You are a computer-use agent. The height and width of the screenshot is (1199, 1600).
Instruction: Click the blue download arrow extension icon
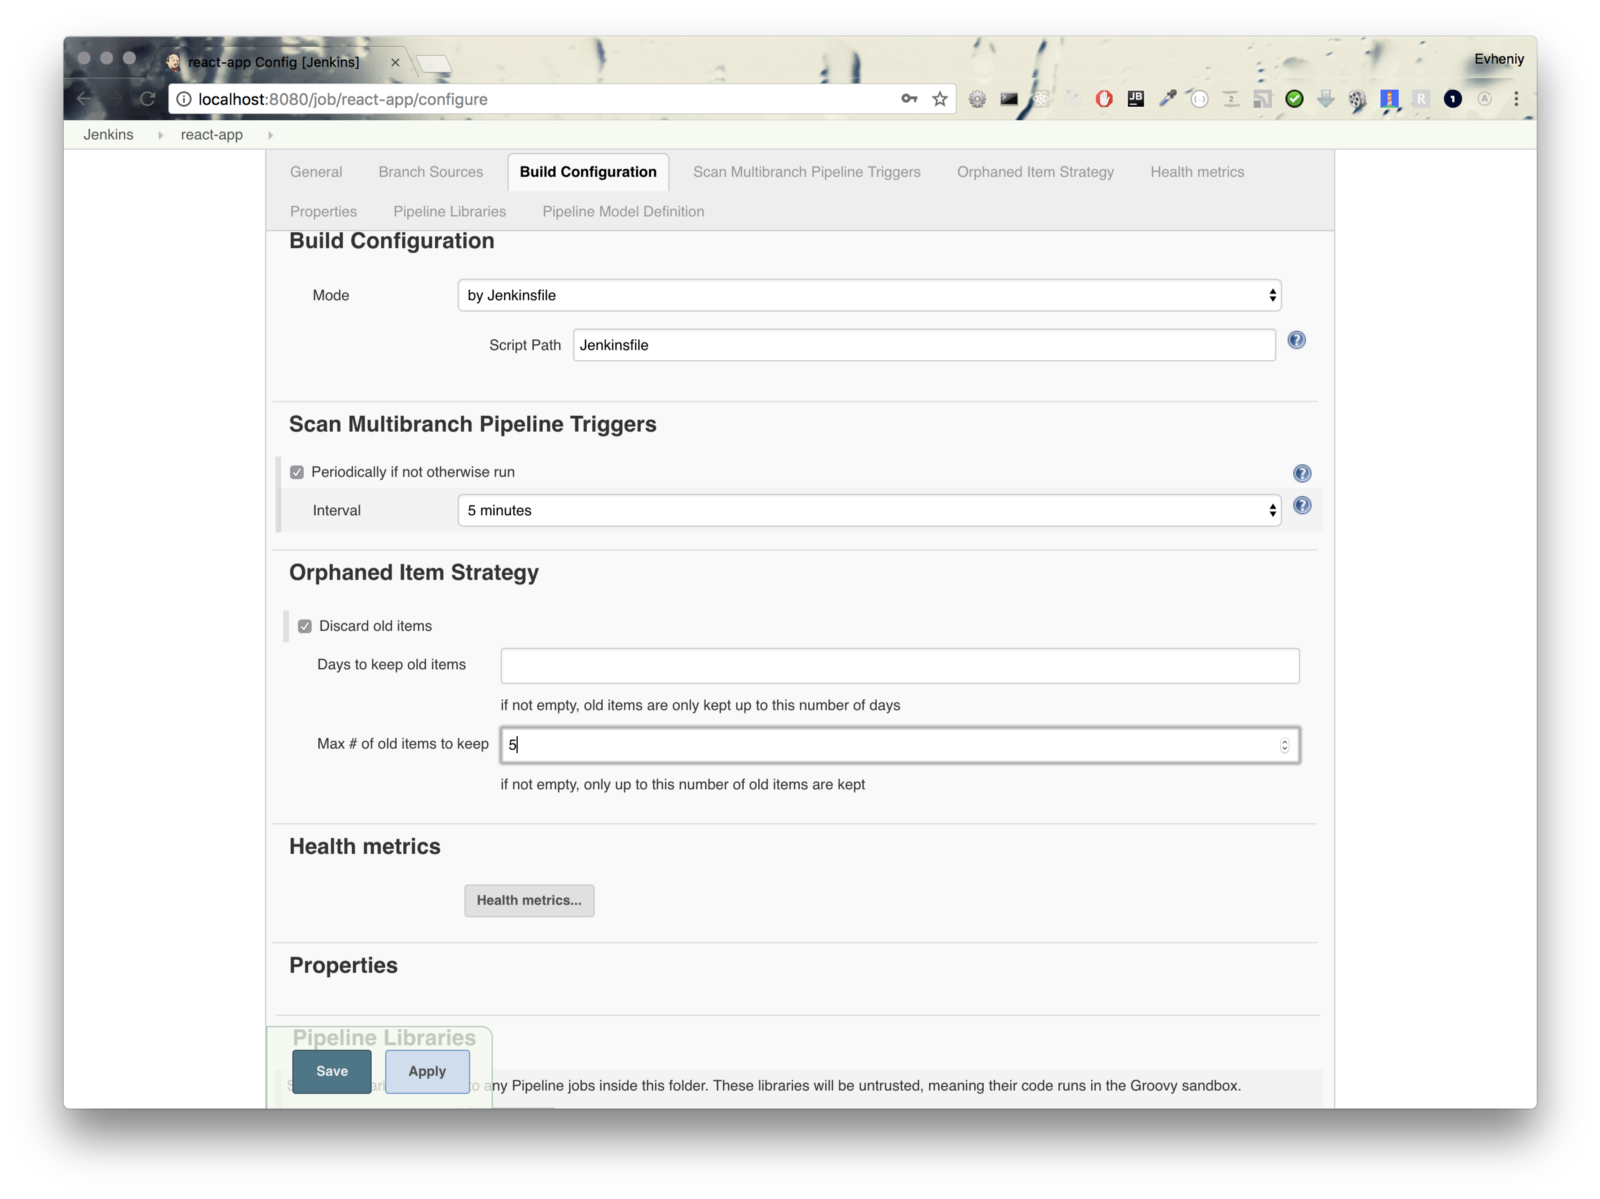click(1326, 99)
